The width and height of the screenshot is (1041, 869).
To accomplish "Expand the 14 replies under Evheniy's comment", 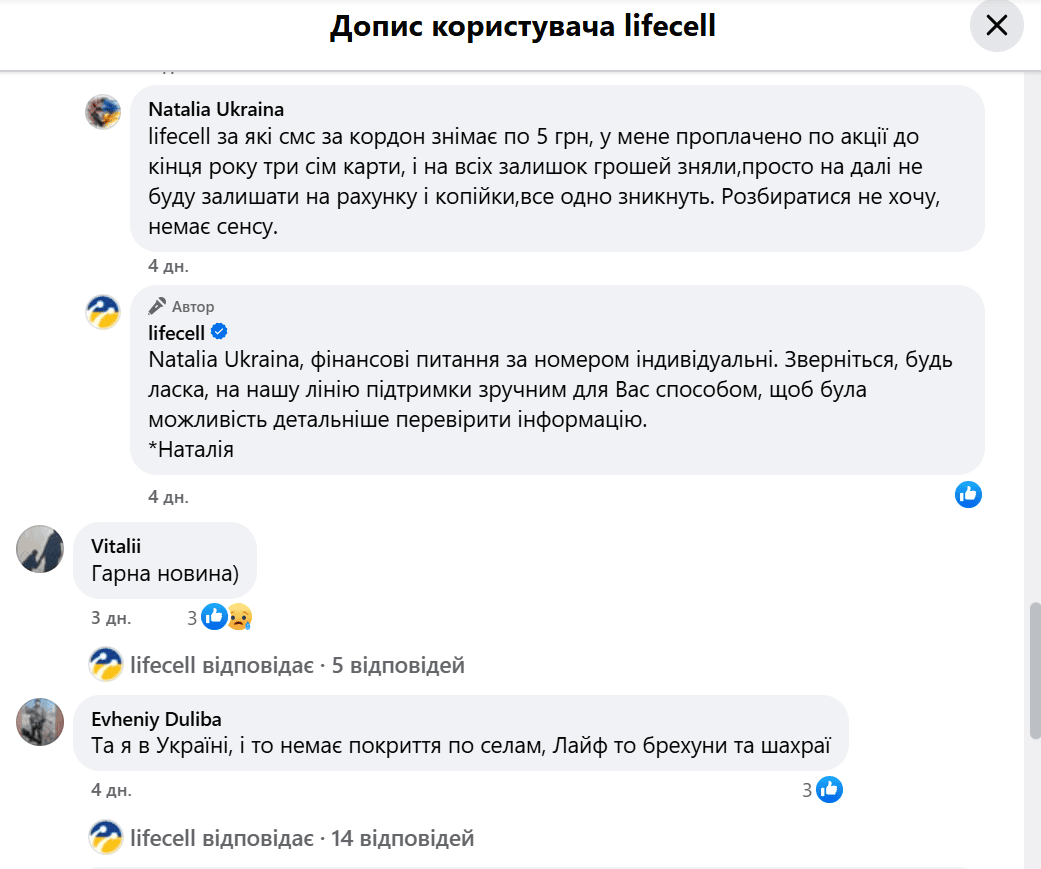I will click(x=302, y=838).
